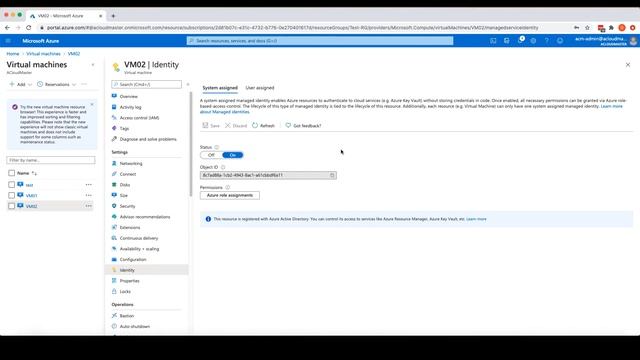Close the Identity blade
640x360 pixels.
tap(628, 65)
